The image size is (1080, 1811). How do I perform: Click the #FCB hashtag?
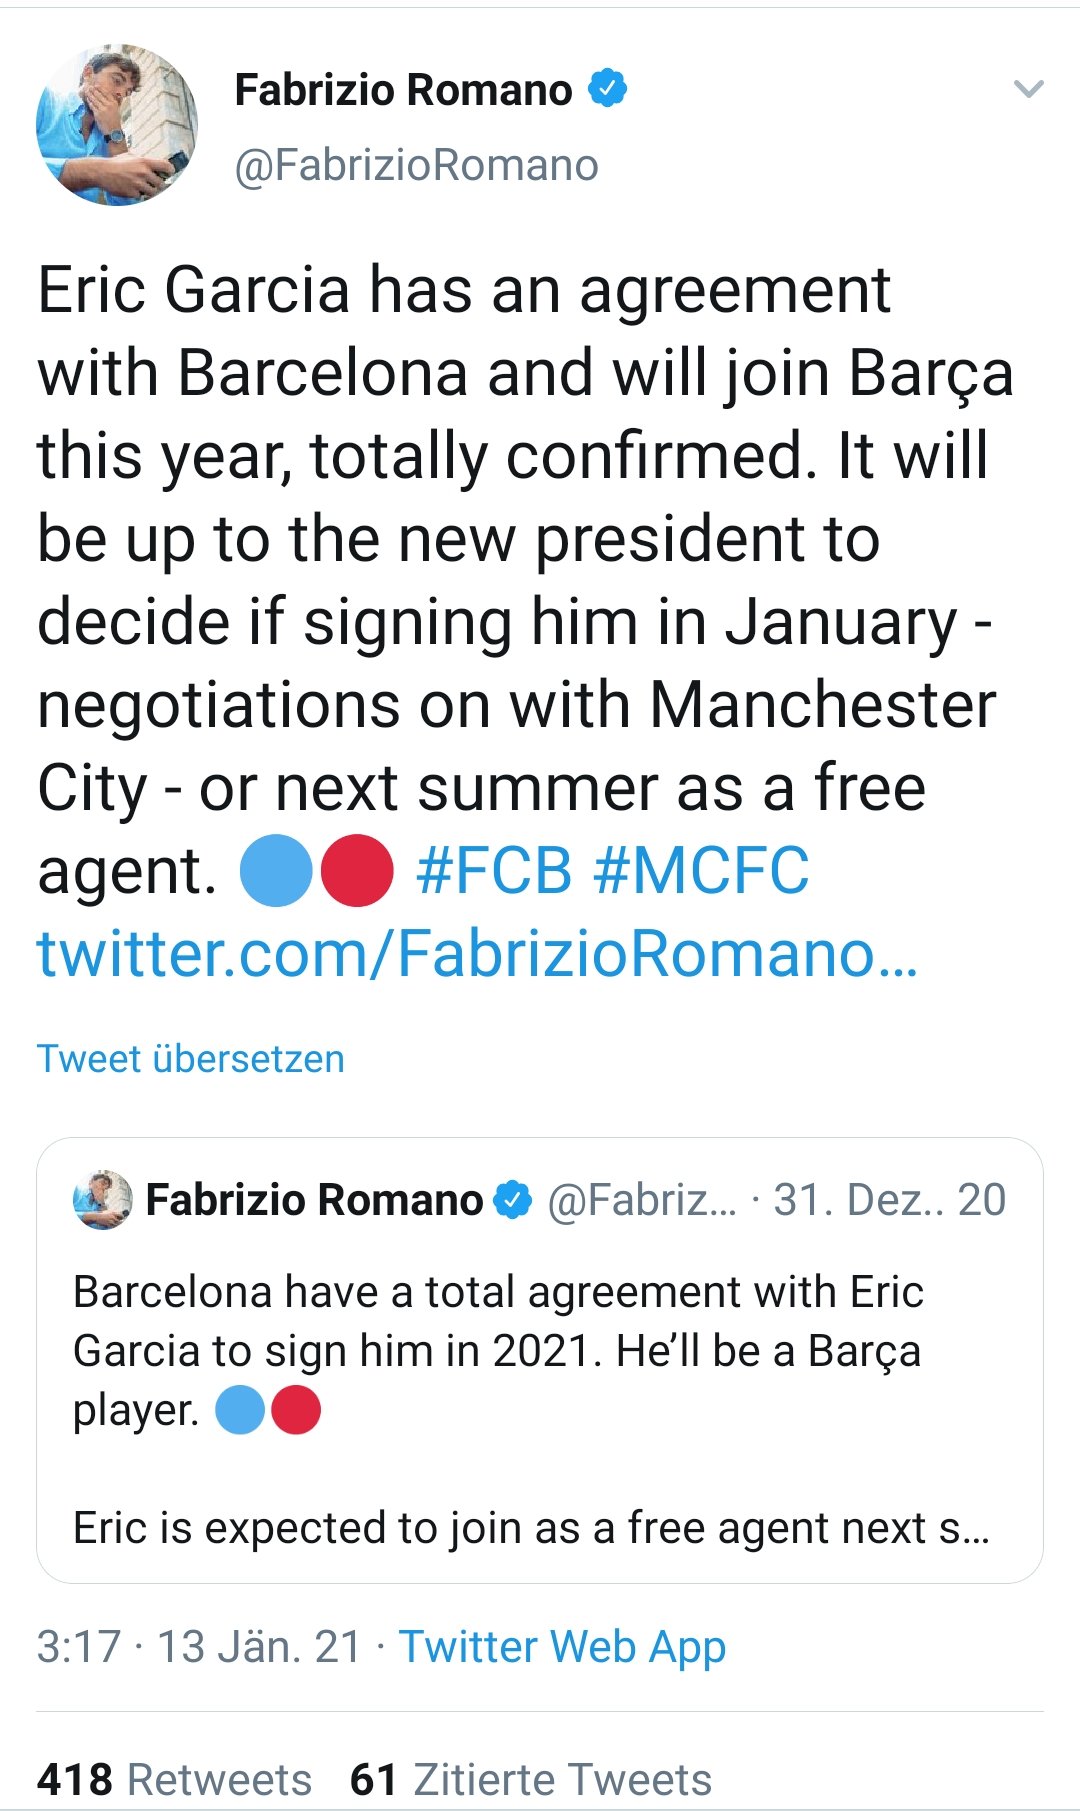point(494,870)
